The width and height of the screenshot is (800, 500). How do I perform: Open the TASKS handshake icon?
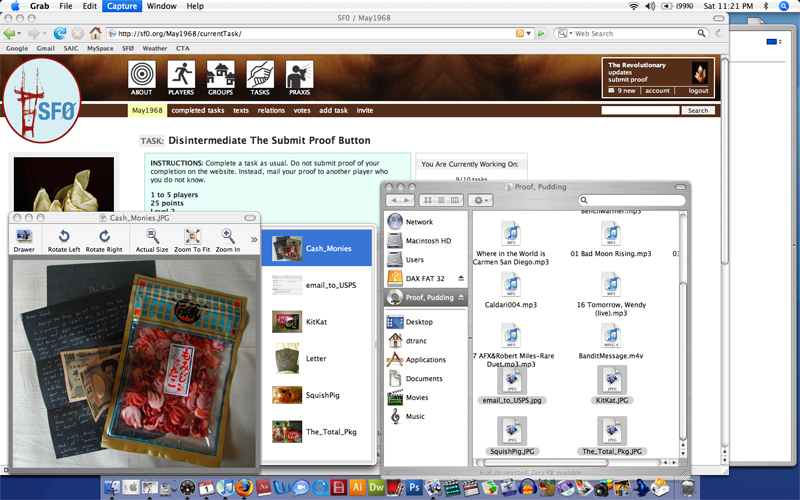pos(260,74)
